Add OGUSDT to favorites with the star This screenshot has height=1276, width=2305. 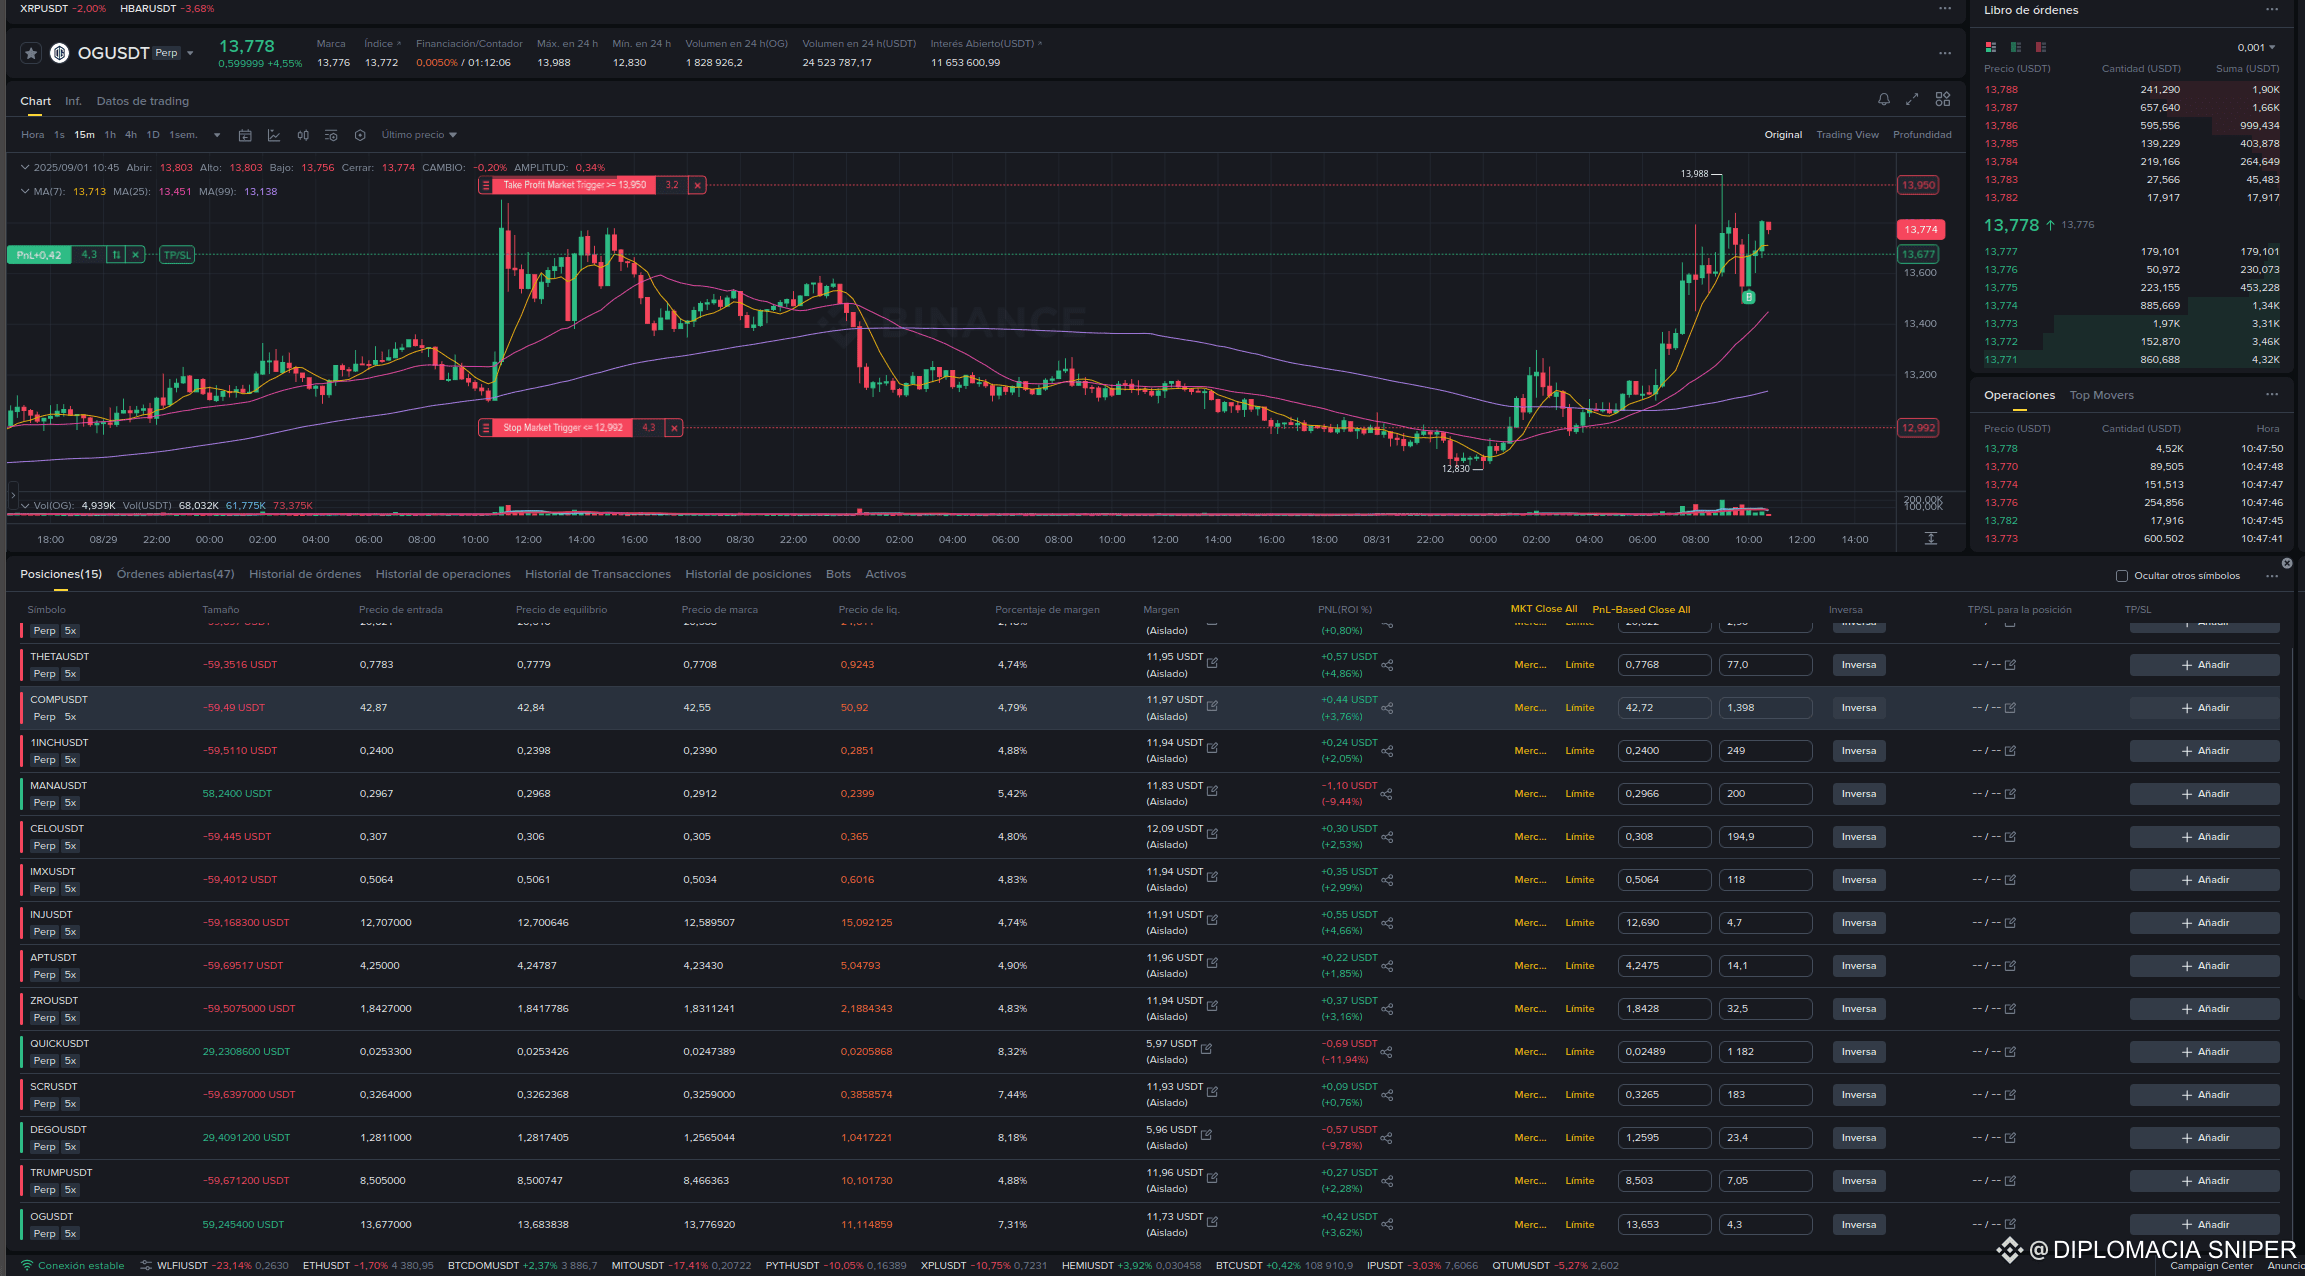31,53
